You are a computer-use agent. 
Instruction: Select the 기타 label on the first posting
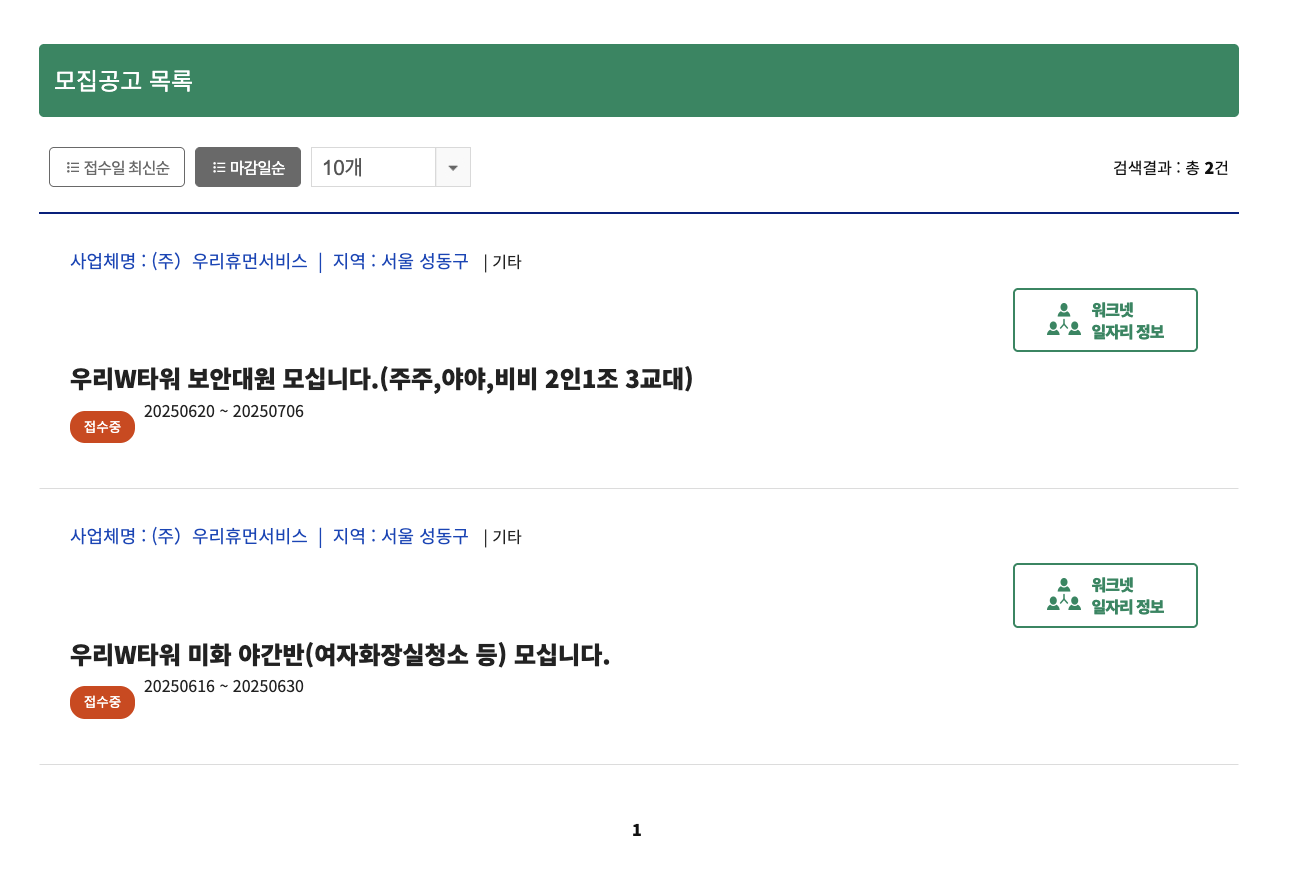(505, 261)
